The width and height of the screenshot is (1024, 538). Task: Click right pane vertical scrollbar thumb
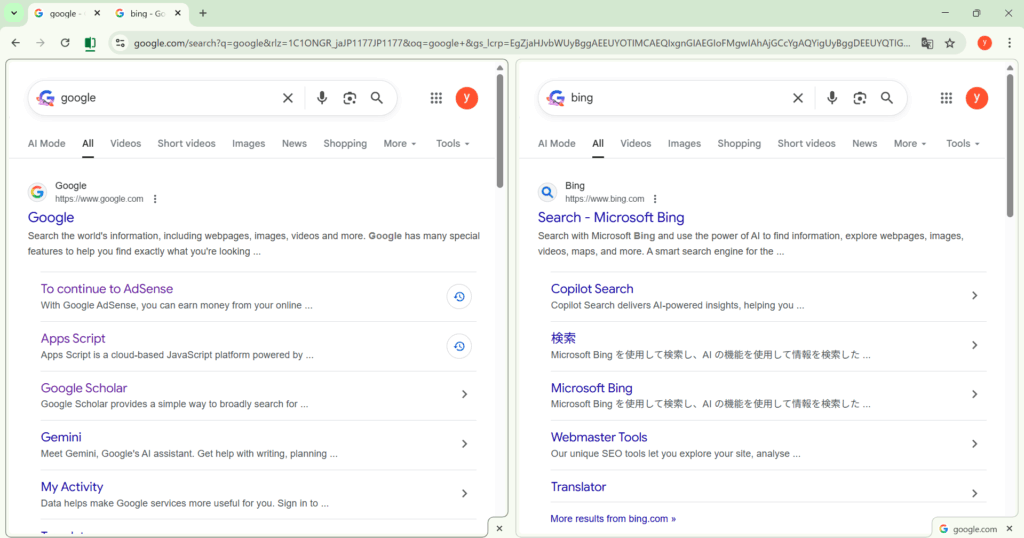tap(1010, 144)
